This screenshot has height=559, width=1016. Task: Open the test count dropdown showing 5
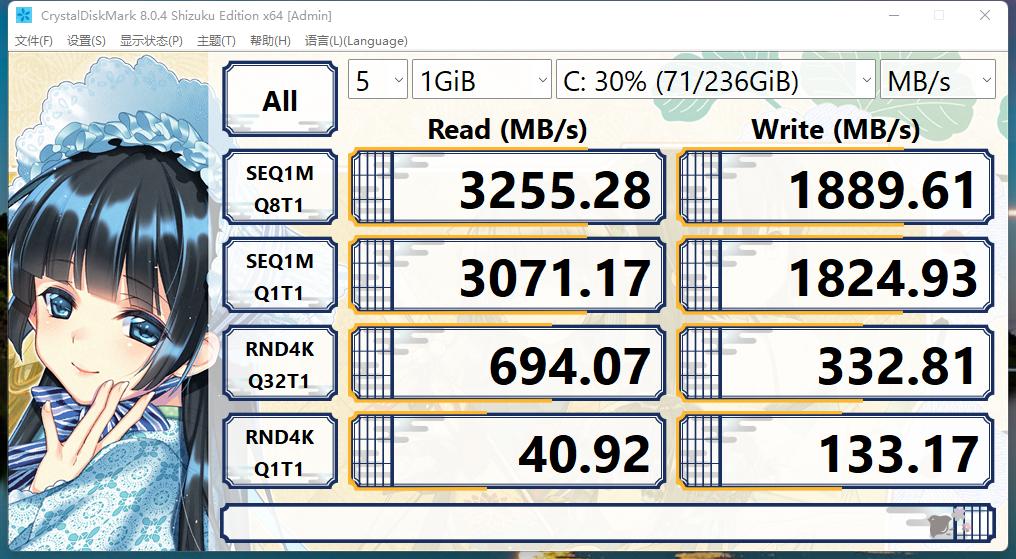(377, 81)
